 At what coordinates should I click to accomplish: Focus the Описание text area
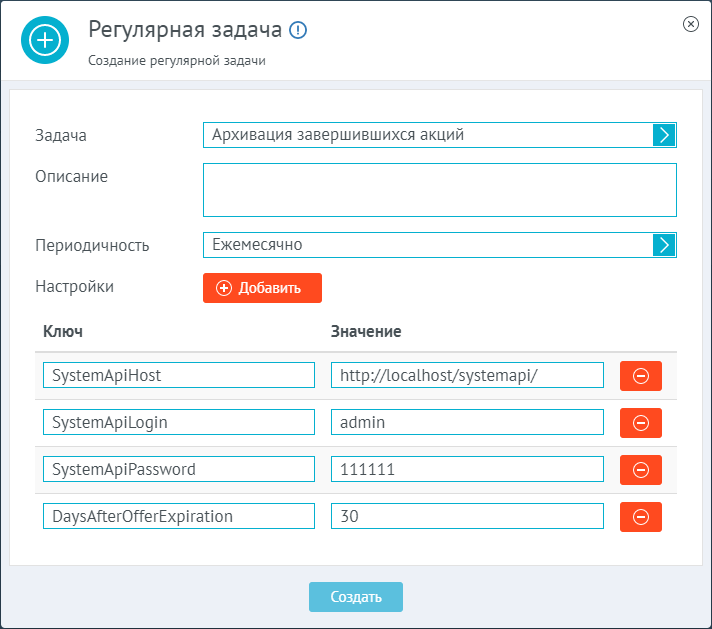click(440, 190)
